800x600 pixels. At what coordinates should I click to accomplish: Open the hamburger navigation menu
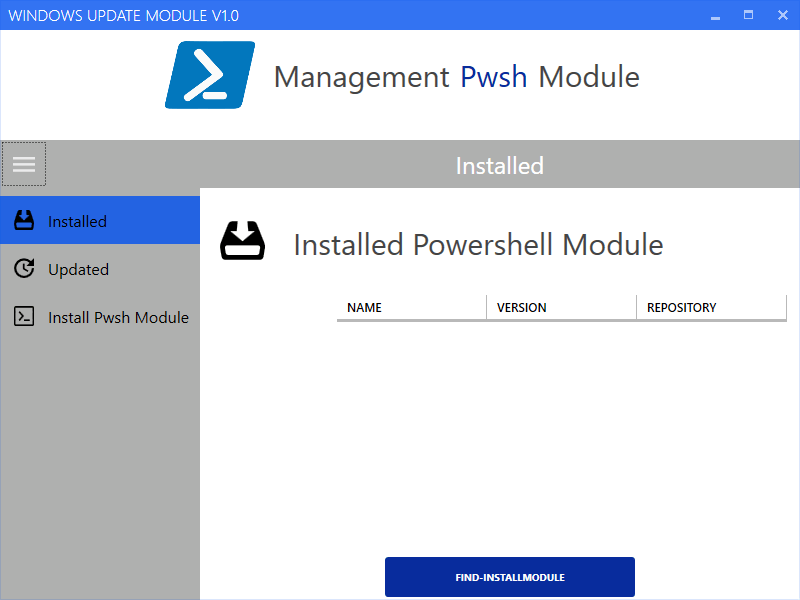click(x=23, y=163)
